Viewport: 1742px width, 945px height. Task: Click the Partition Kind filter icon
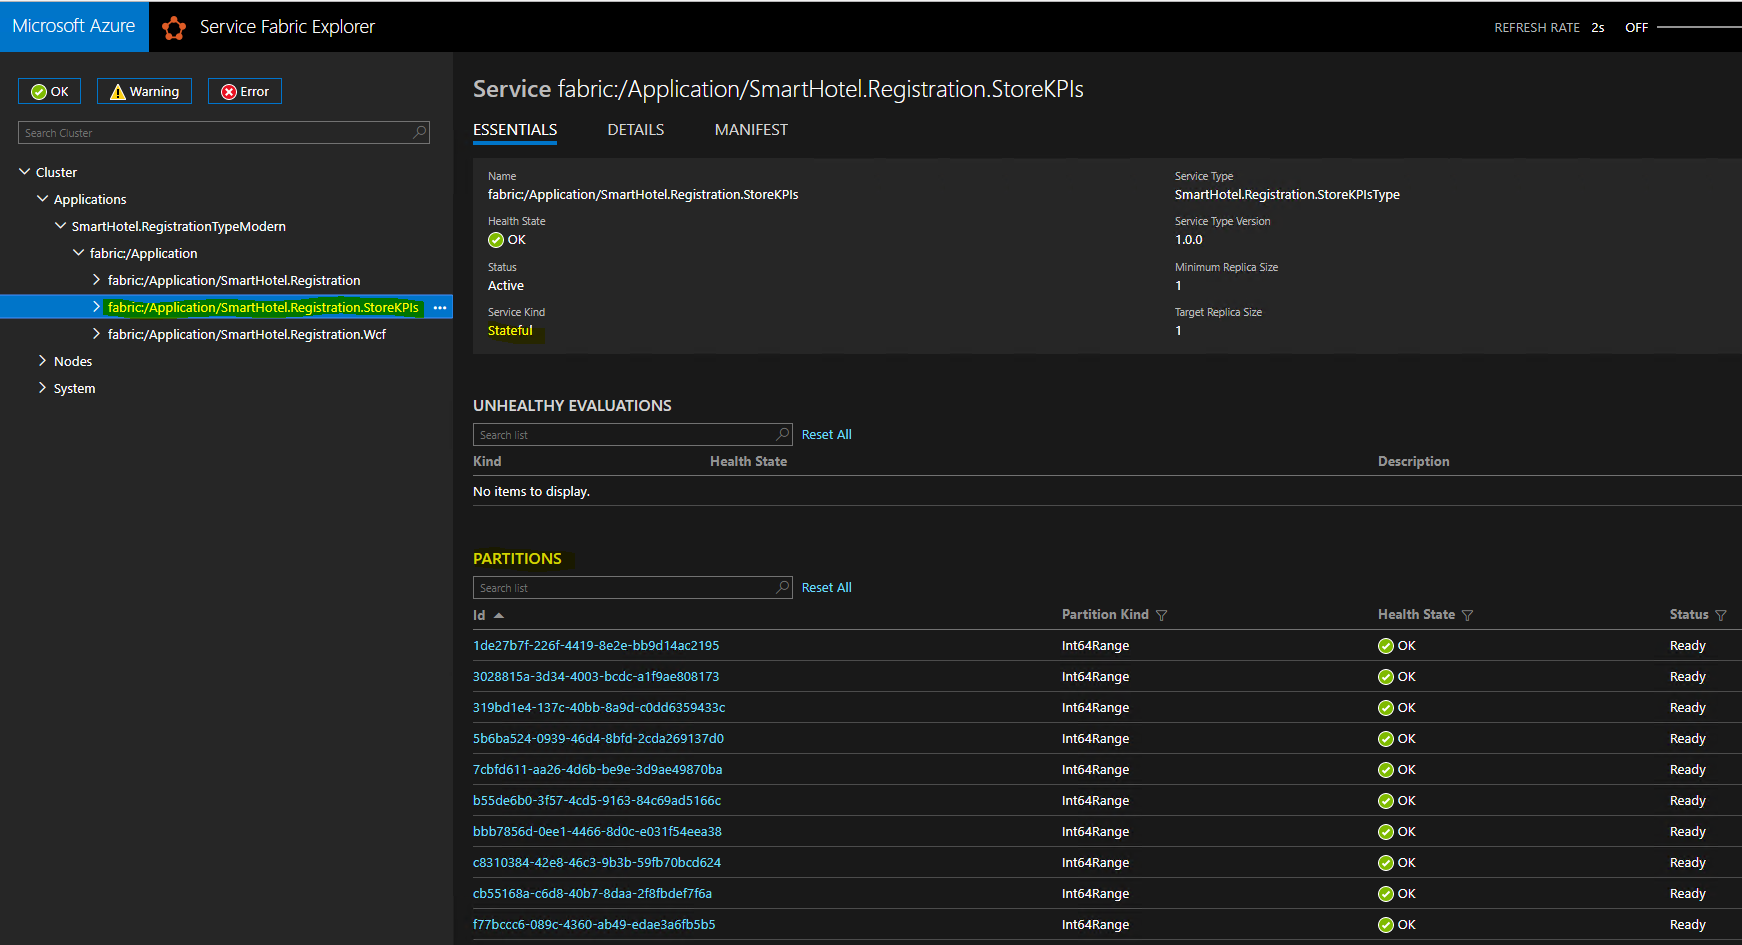1161,615
